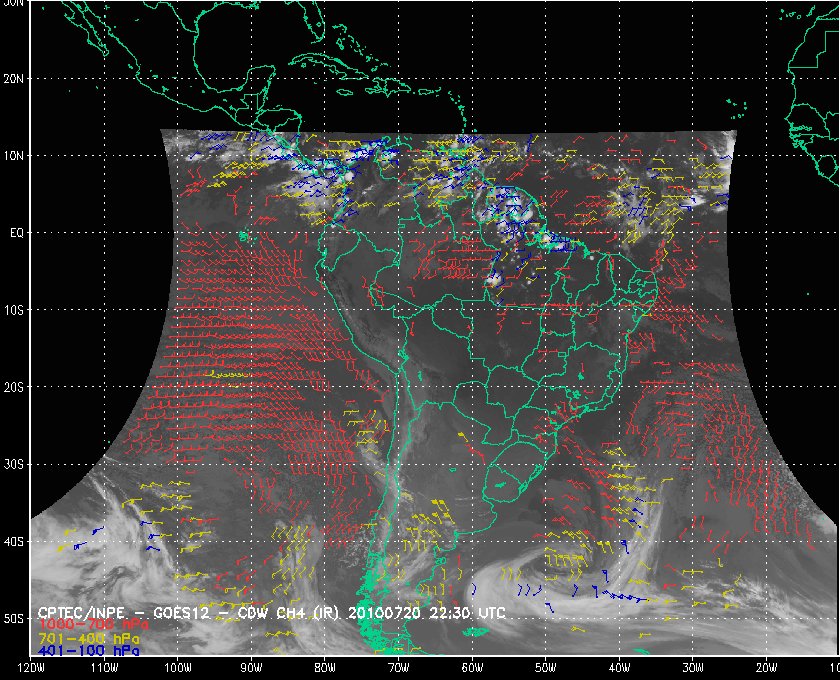Click the 70W longitude label
The image size is (840, 680).
point(399,667)
